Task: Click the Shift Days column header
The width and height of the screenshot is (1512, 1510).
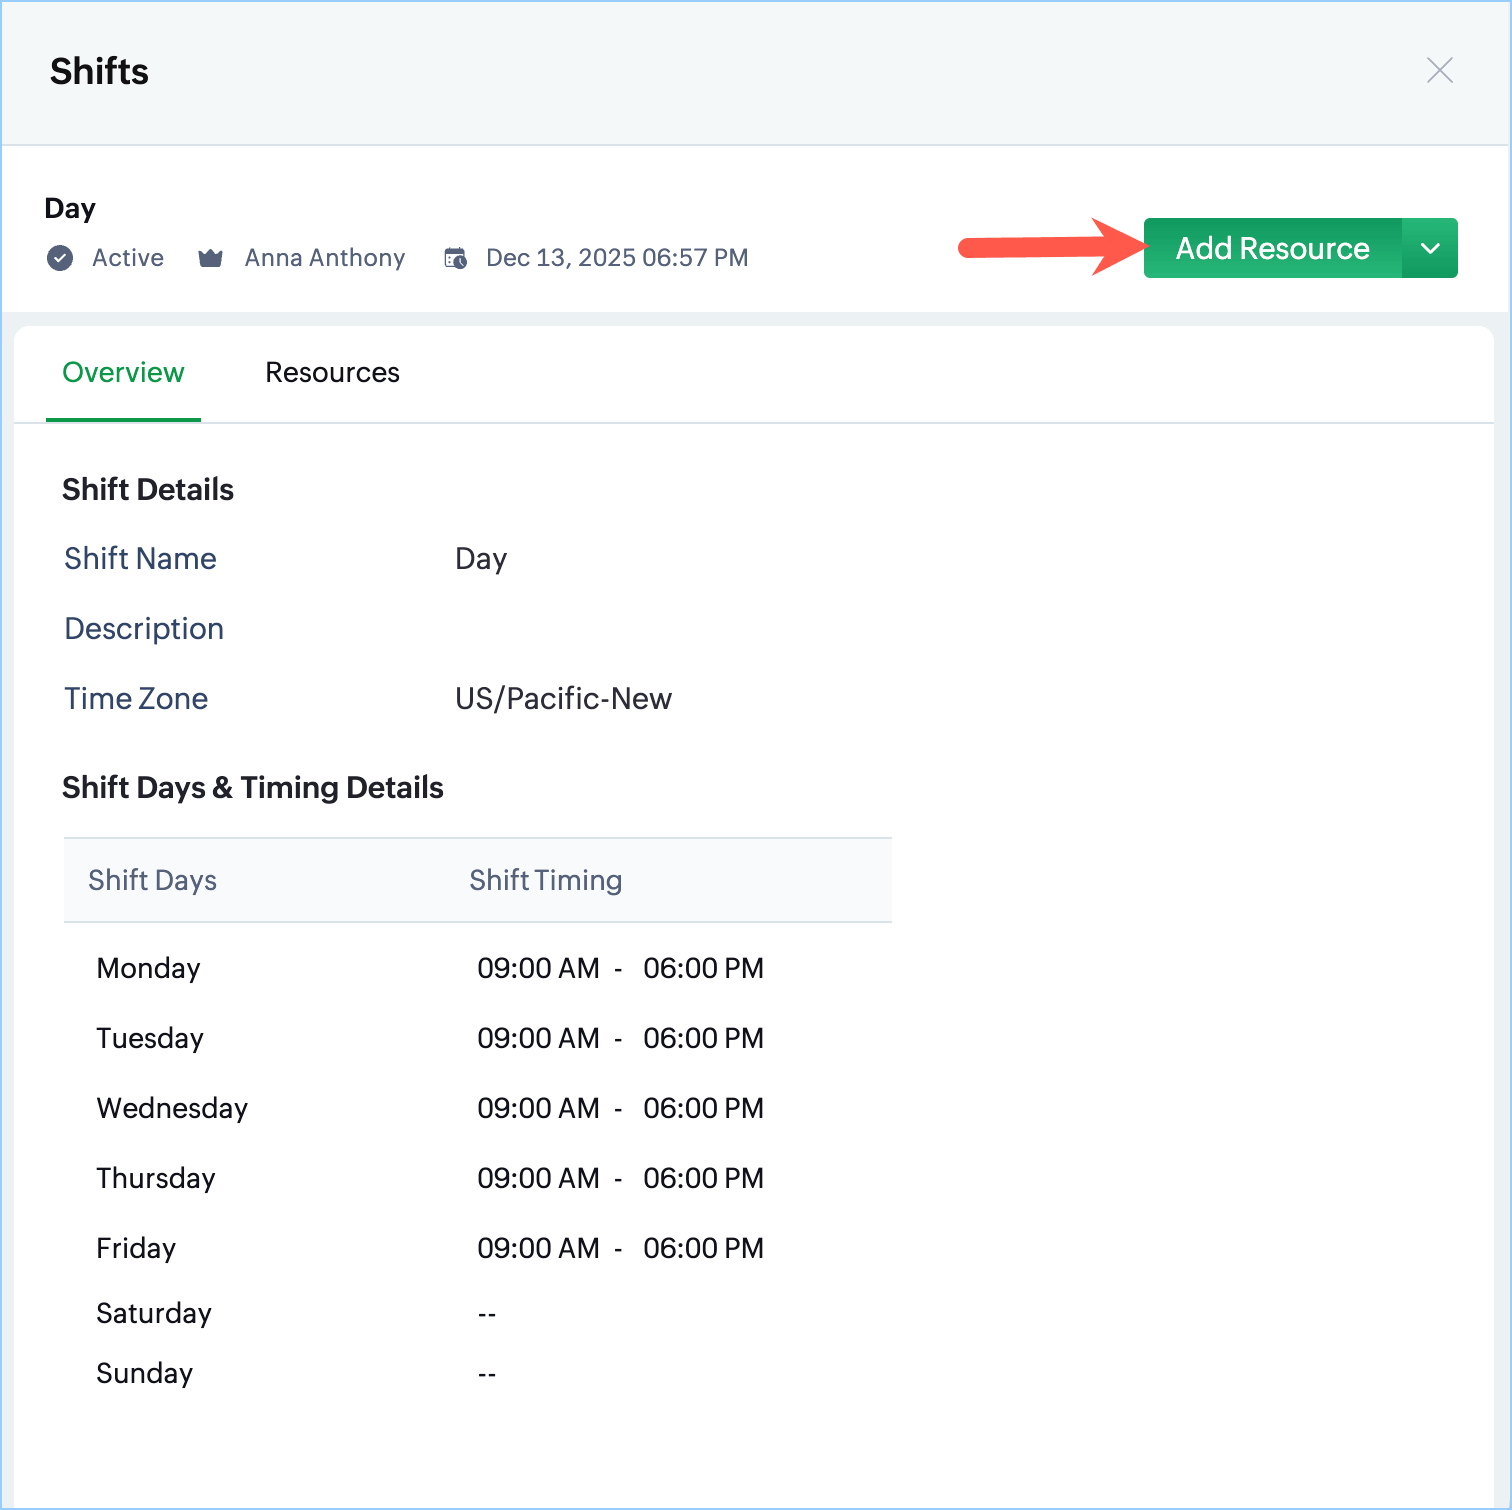Action: 152,880
